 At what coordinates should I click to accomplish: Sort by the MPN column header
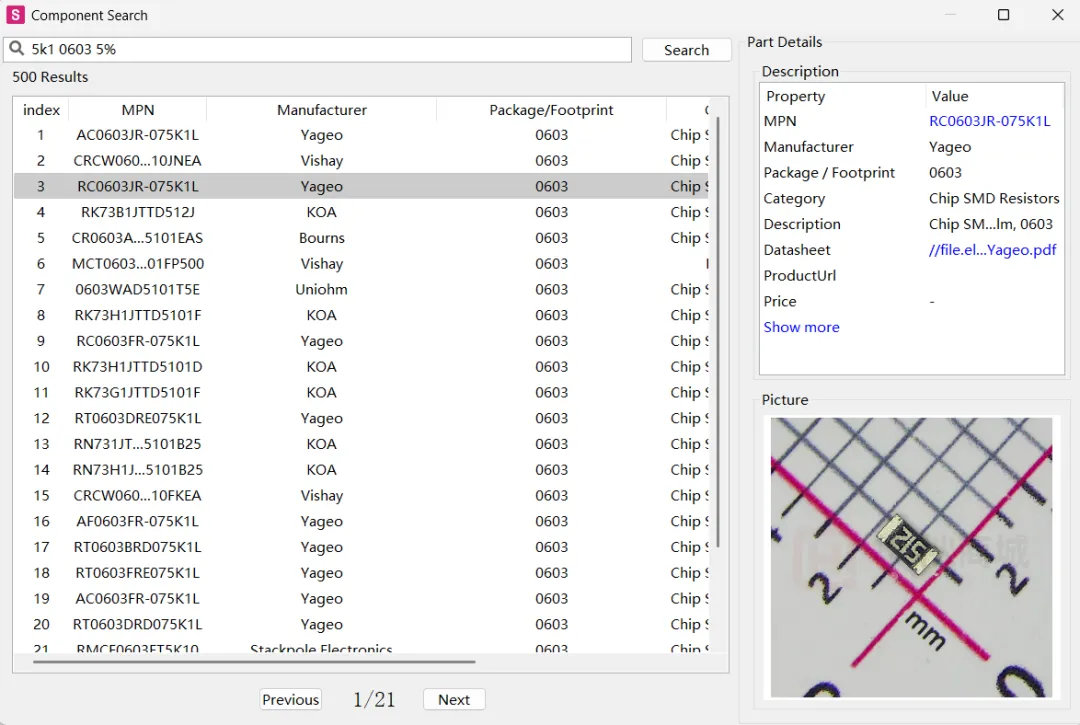click(x=138, y=110)
